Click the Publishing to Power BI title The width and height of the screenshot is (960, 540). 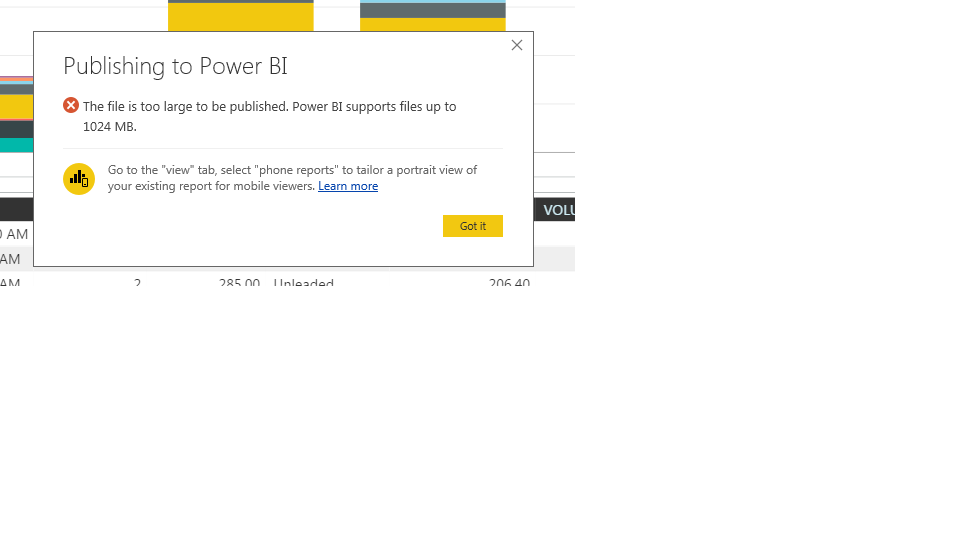(x=175, y=66)
